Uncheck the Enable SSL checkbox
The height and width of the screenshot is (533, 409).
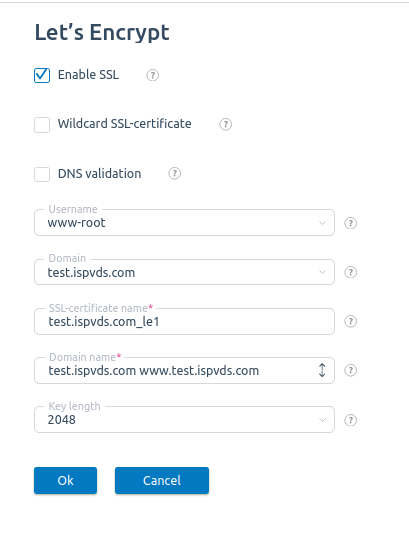[42, 75]
